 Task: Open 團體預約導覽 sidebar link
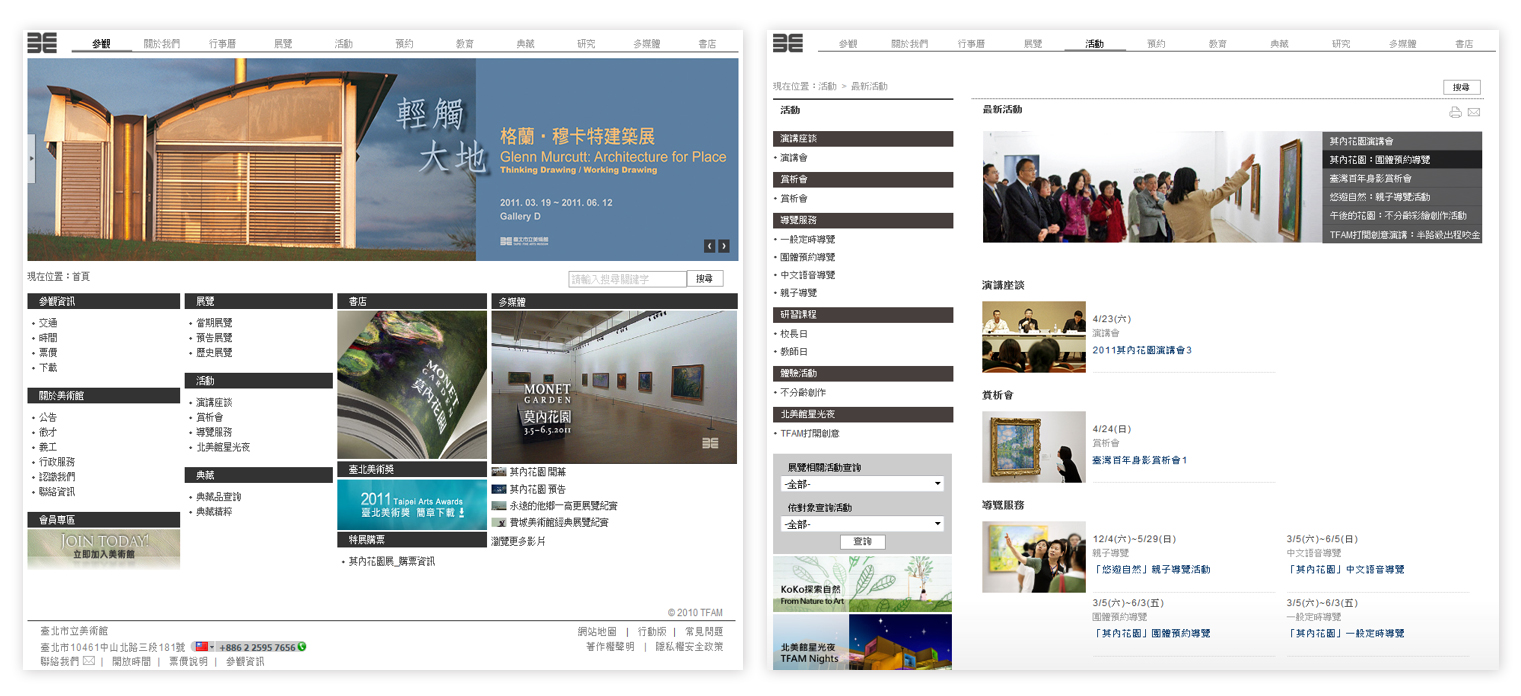(807, 257)
